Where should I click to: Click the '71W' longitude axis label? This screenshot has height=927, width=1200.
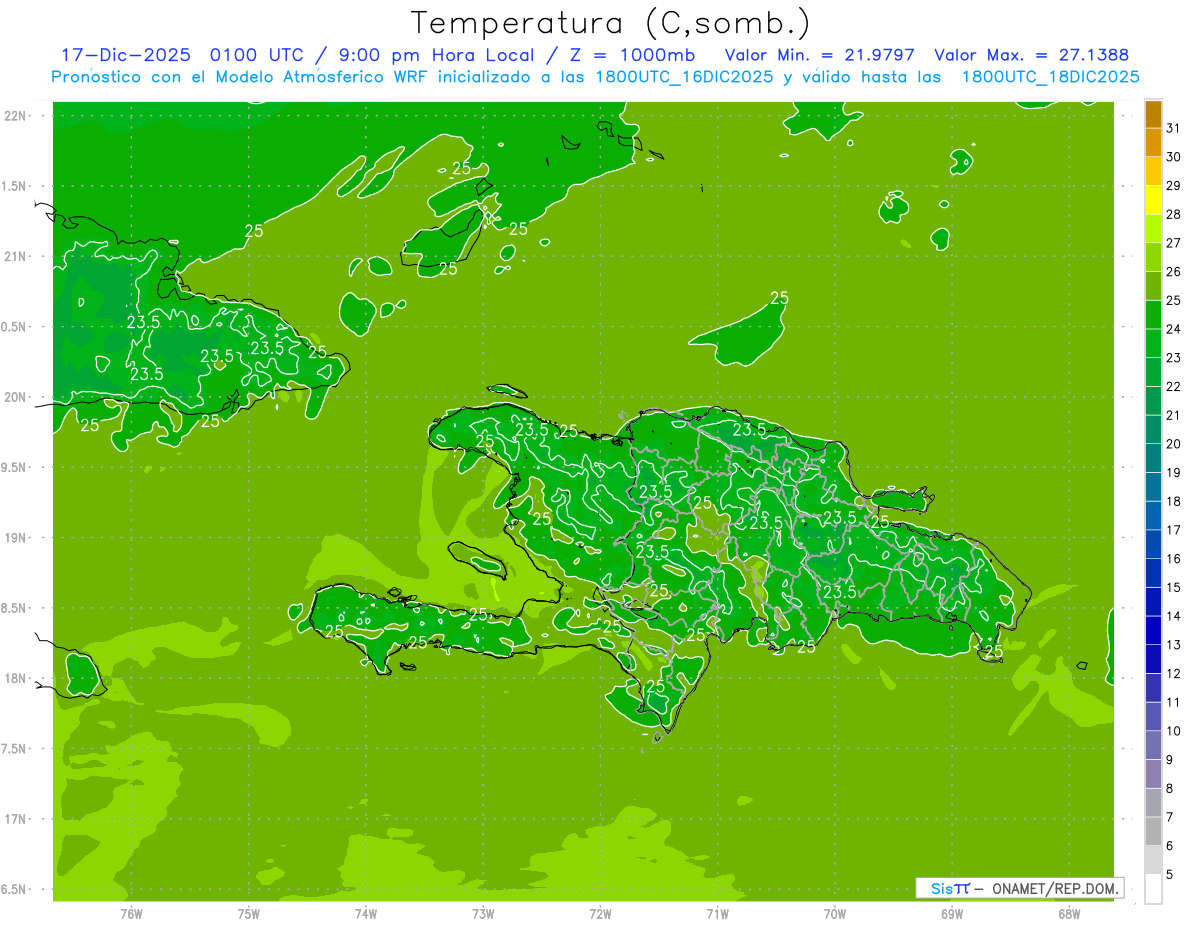click(717, 913)
